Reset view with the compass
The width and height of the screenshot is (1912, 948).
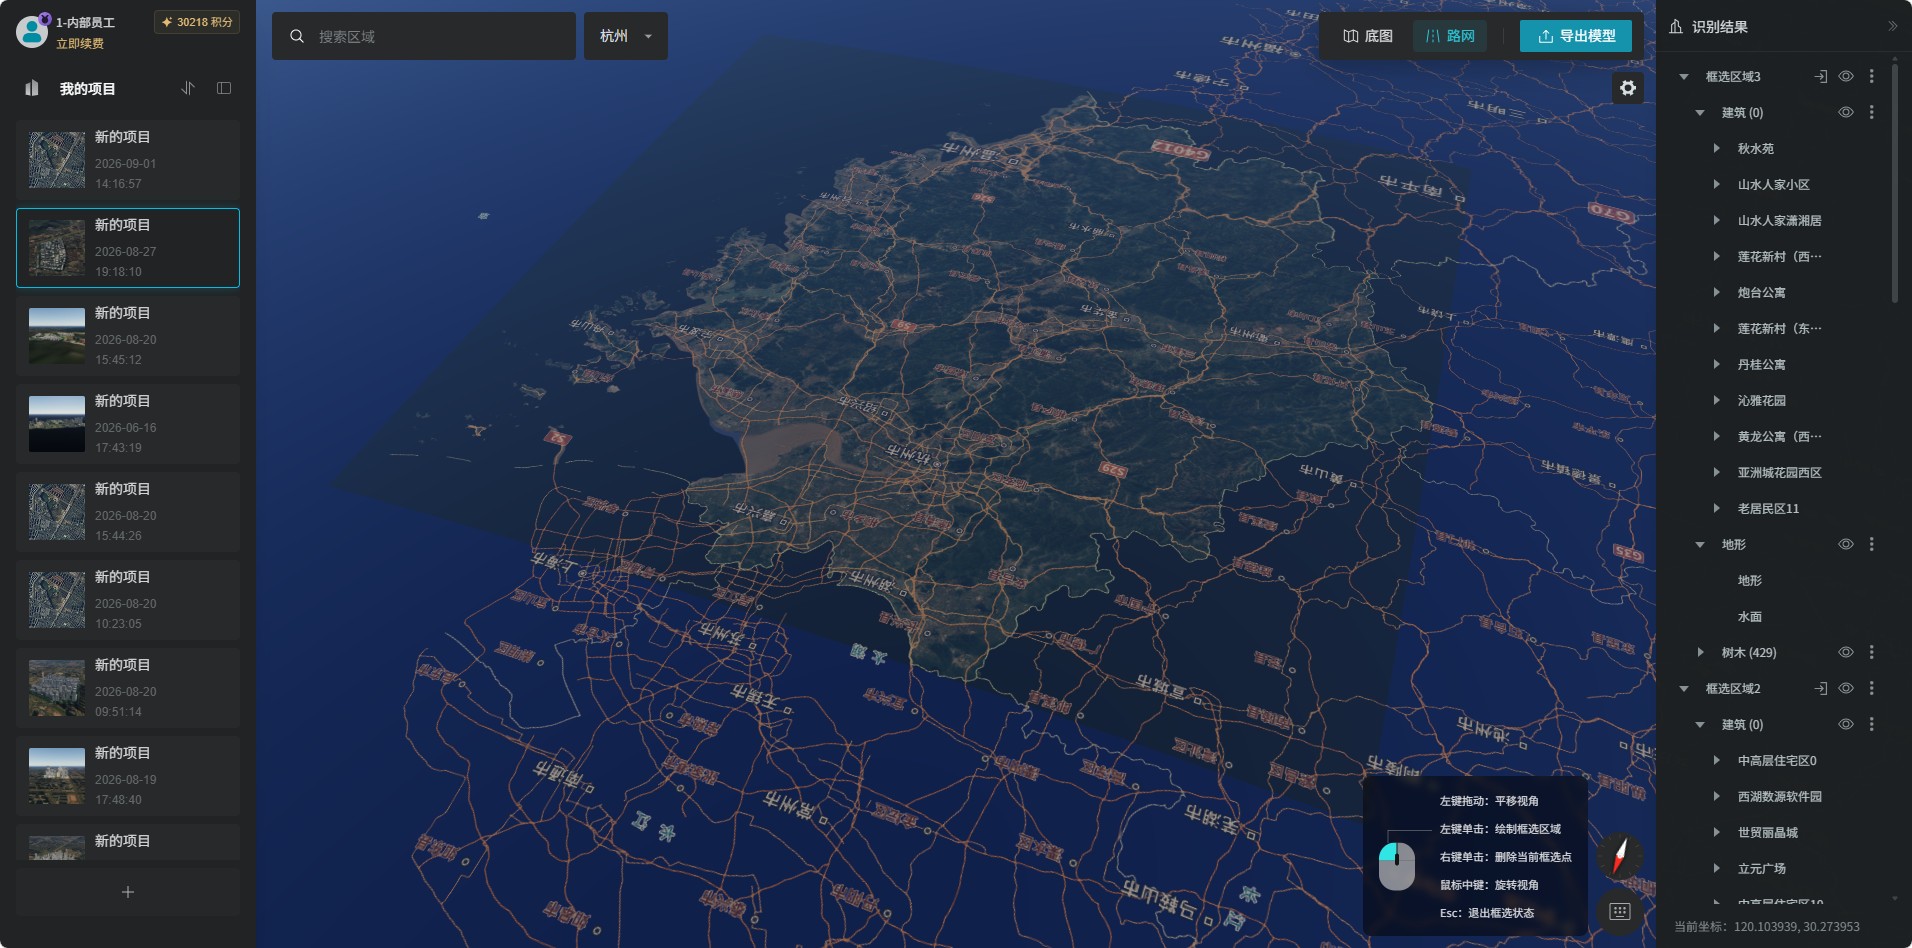[x=1619, y=856]
